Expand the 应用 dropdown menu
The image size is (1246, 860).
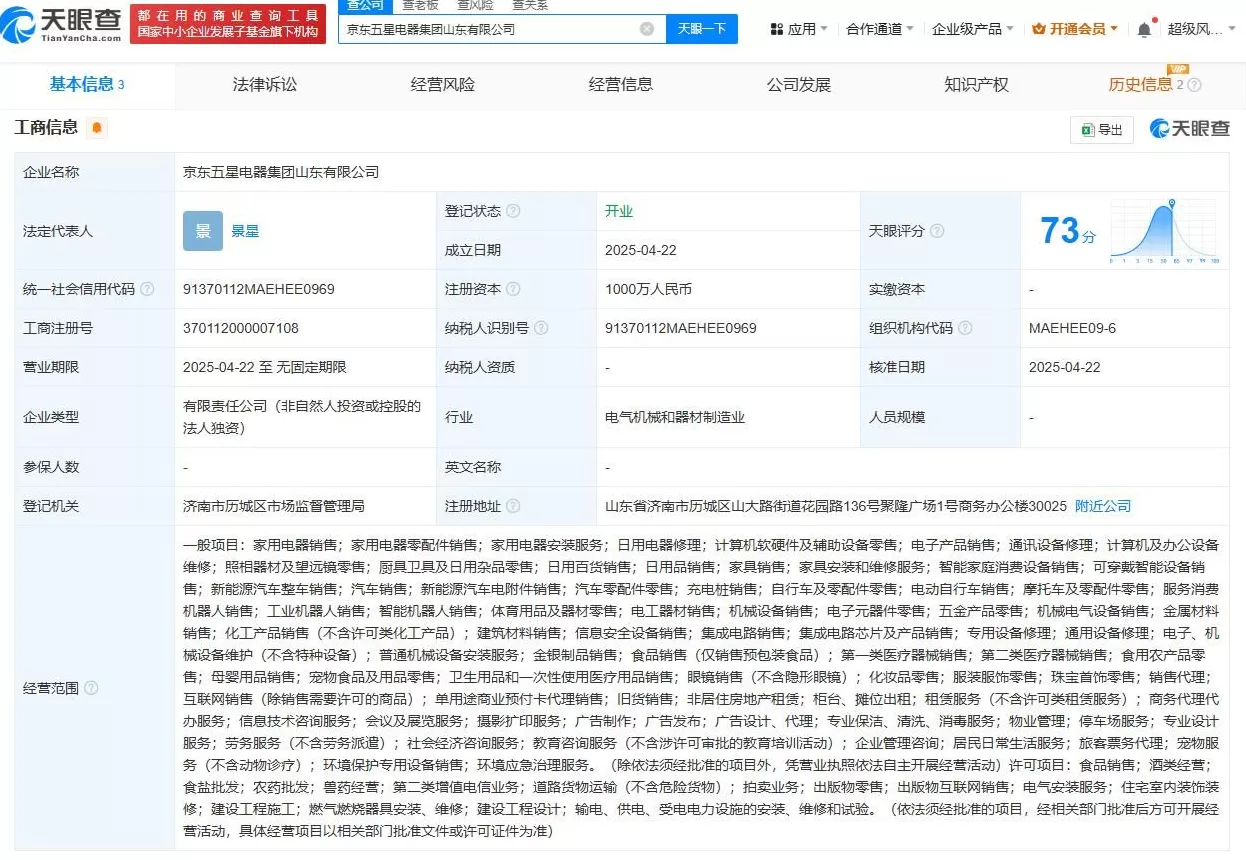(x=799, y=29)
